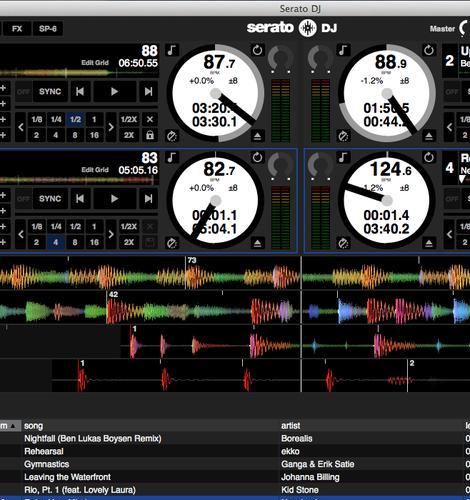Screen dimensions: 470x500
Task: Select 1/8 beat autoloop on 88 BPM deck
Action: (x=37, y=119)
